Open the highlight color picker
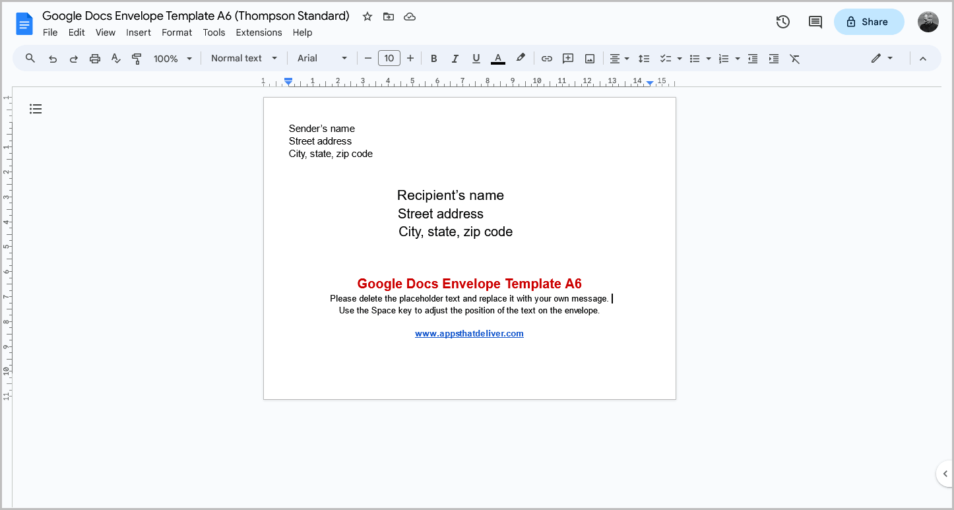954x510 pixels. point(520,58)
